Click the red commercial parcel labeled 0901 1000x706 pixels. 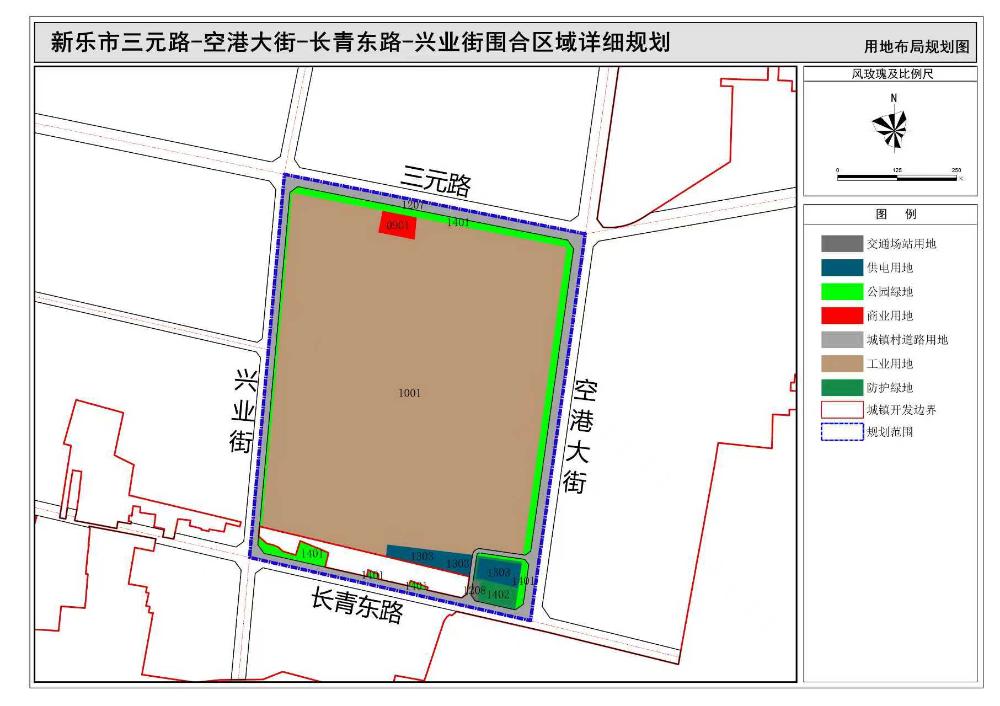(397, 225)
